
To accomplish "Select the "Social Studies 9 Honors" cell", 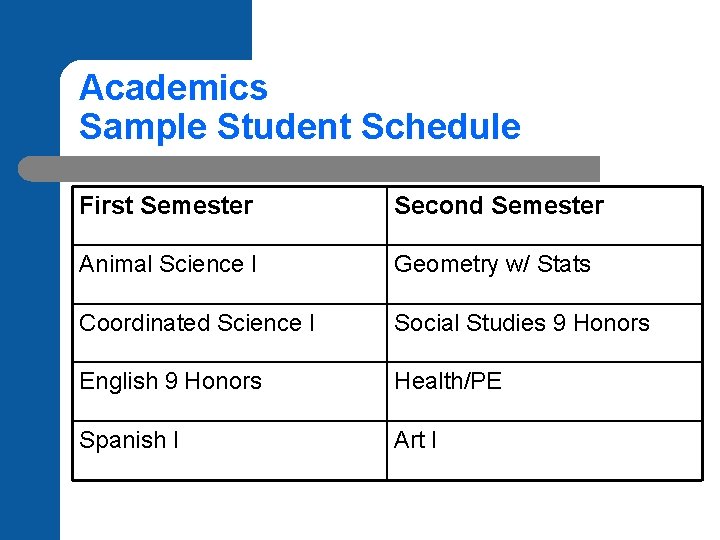I will point(521,323).
